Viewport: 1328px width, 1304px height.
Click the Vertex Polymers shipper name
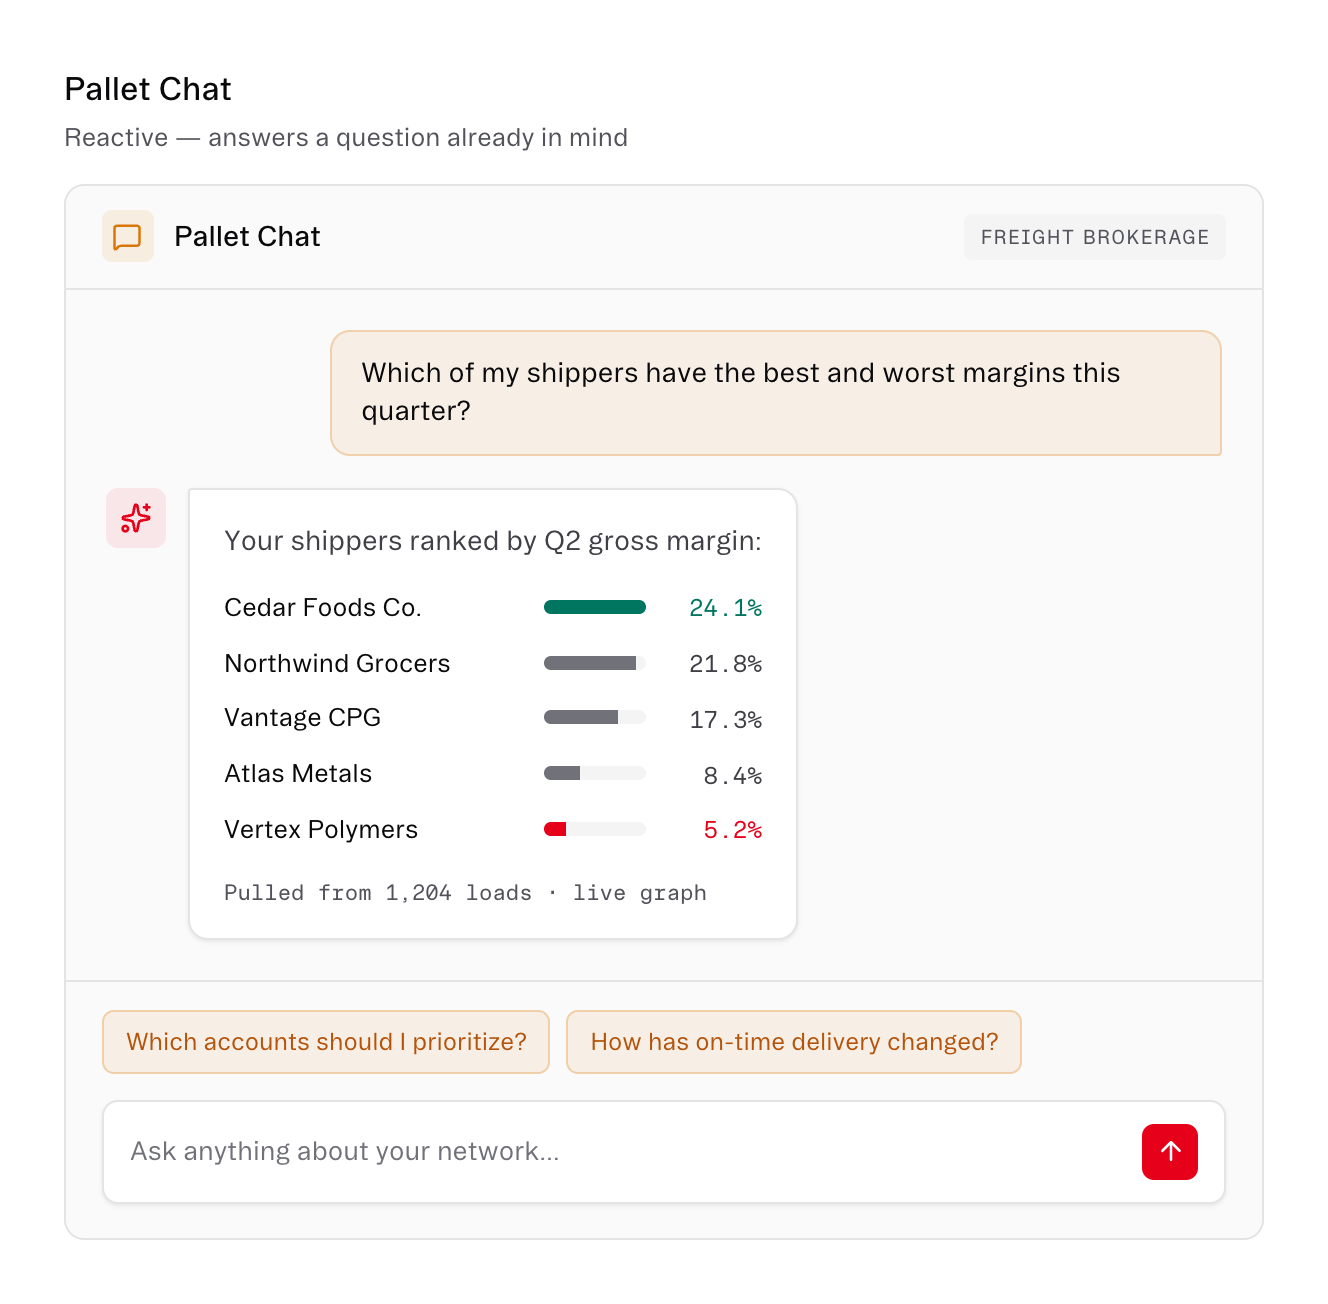(321, 830)
